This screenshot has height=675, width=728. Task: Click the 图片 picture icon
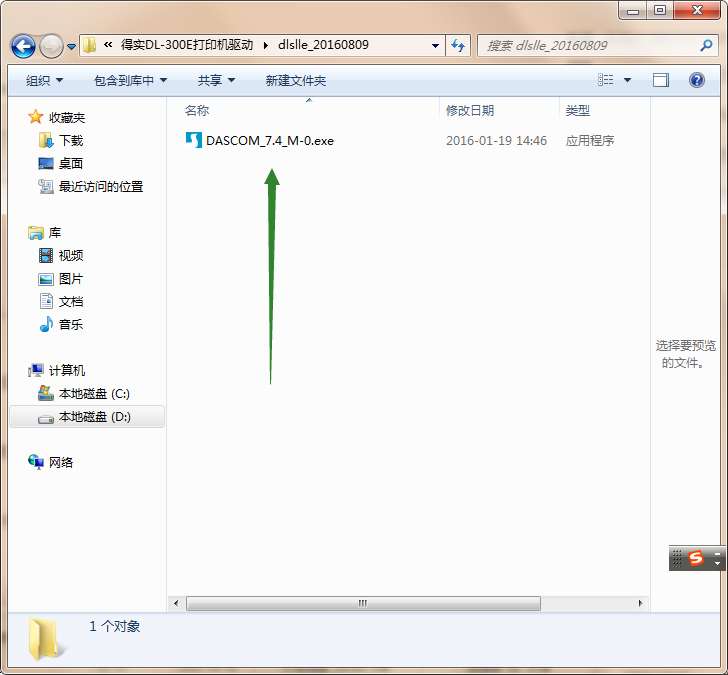click(46, 279)
